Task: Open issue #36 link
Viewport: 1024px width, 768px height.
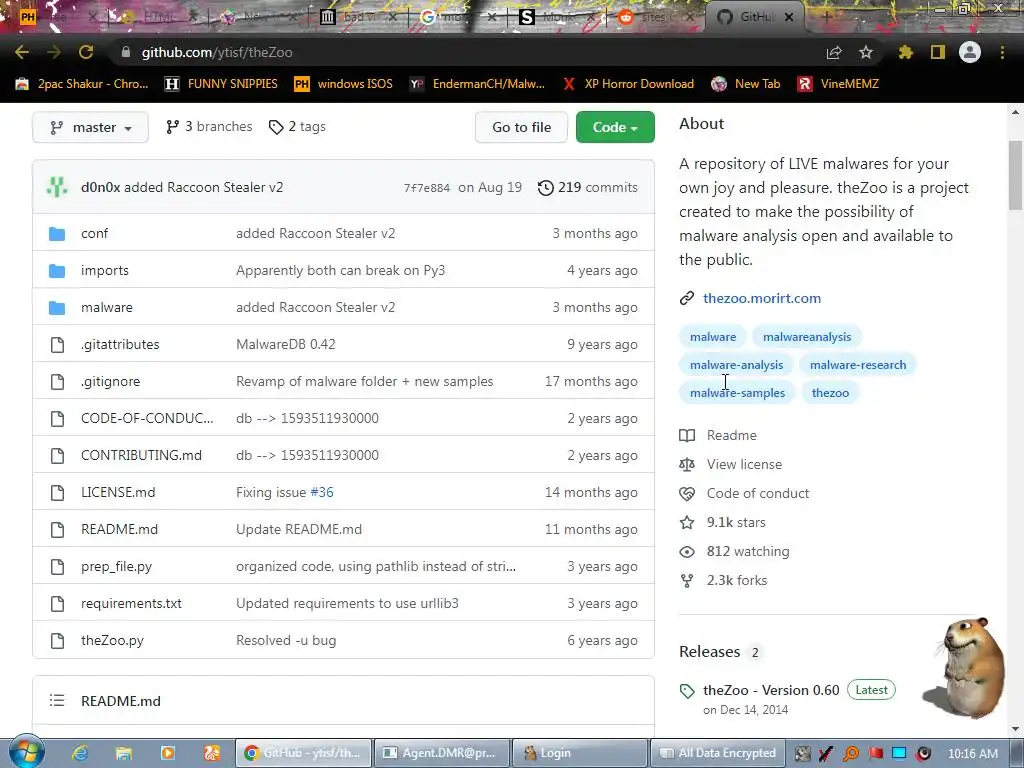Action: (321, 492)
